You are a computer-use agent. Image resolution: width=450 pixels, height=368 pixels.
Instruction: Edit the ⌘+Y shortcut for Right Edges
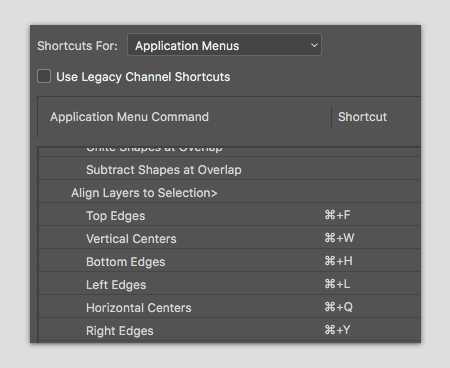coord(337,330)
